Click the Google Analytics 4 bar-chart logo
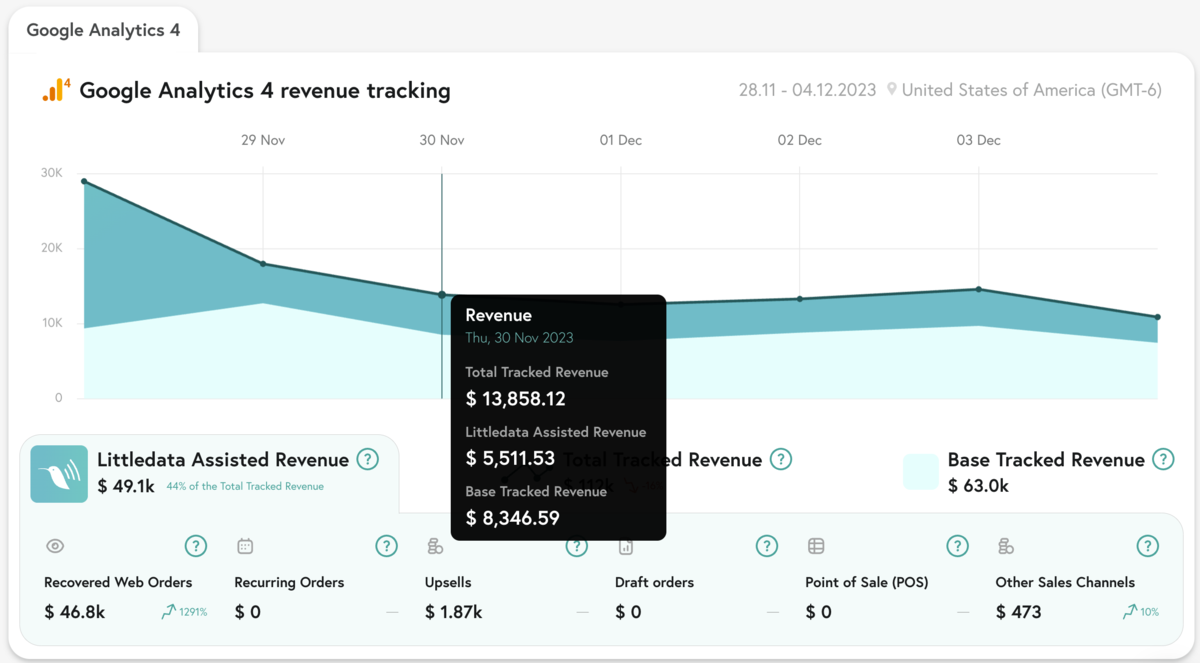The image size is (1200, 663). [x=56, y=90]
